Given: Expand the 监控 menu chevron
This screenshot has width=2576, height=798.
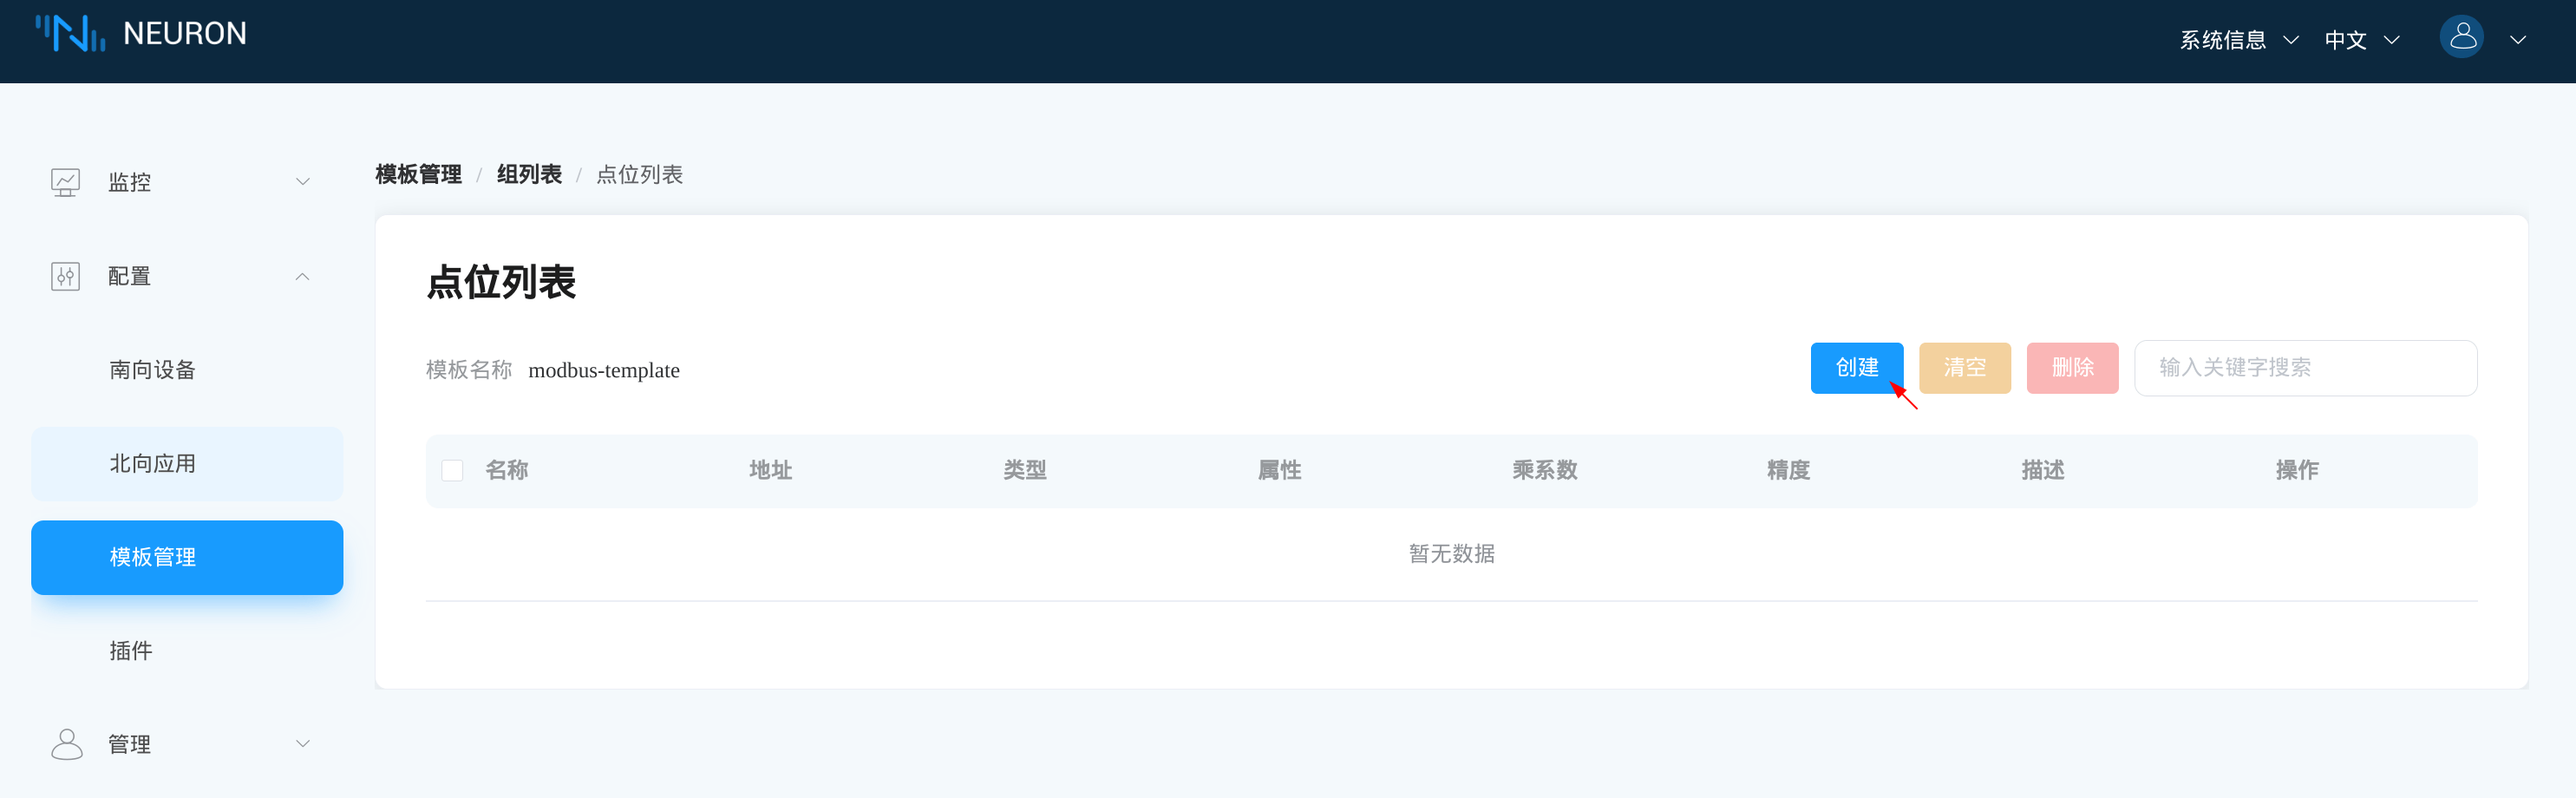Looking at the screenshot, I should point(302,182).
